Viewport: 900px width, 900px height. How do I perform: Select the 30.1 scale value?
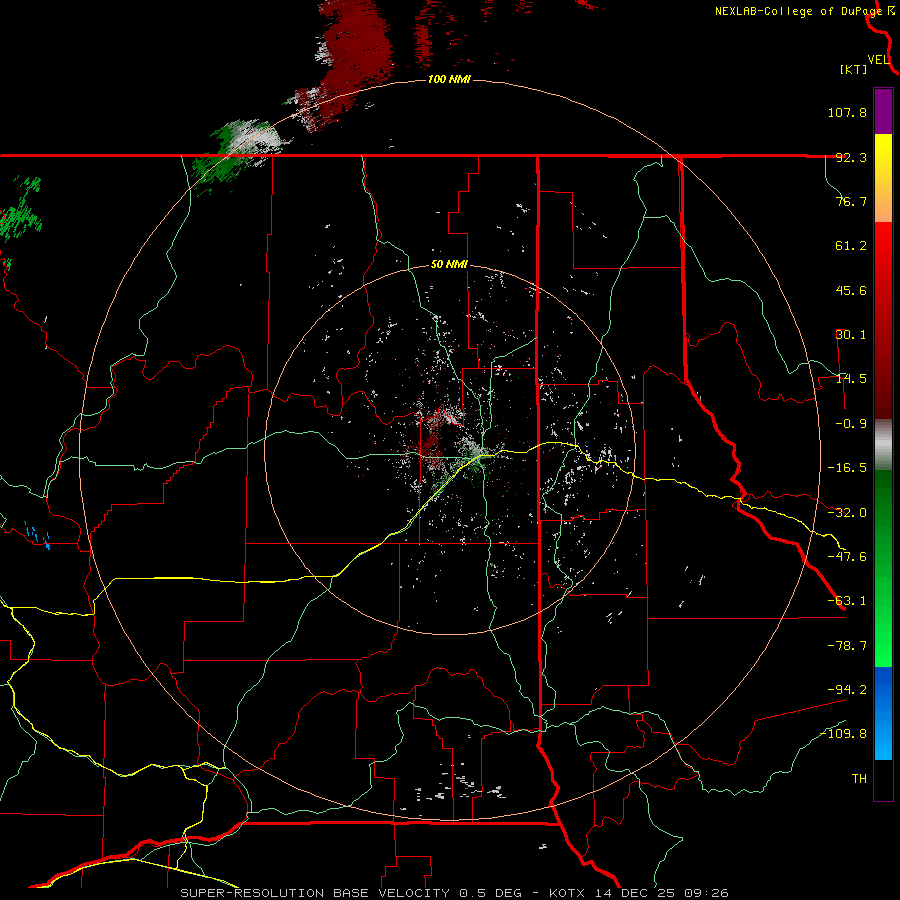[x=851, y=335]
